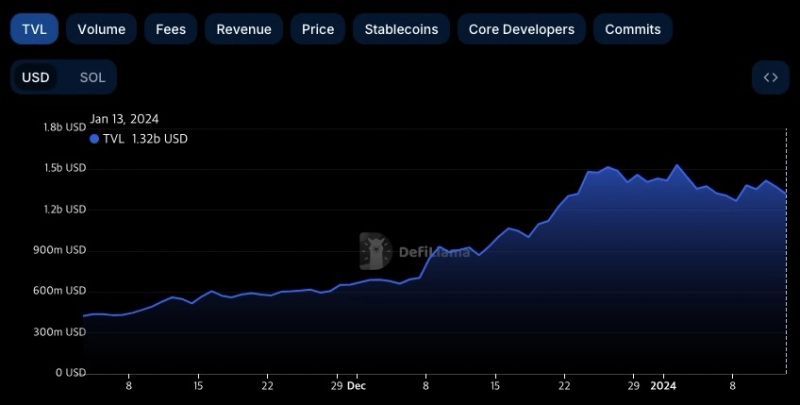Image resolution: width=800 pixels, height=405 pixels.
Task: Click the TVL 1.32b USD legend text
Action: [145, 139]
